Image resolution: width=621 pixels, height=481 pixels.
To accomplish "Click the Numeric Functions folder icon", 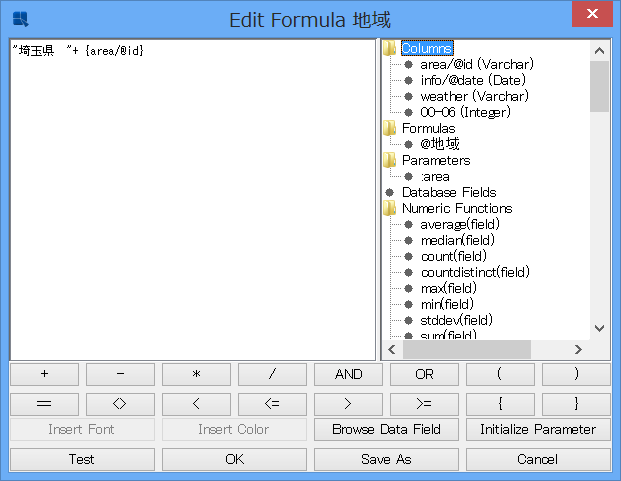I will point(390,208).
